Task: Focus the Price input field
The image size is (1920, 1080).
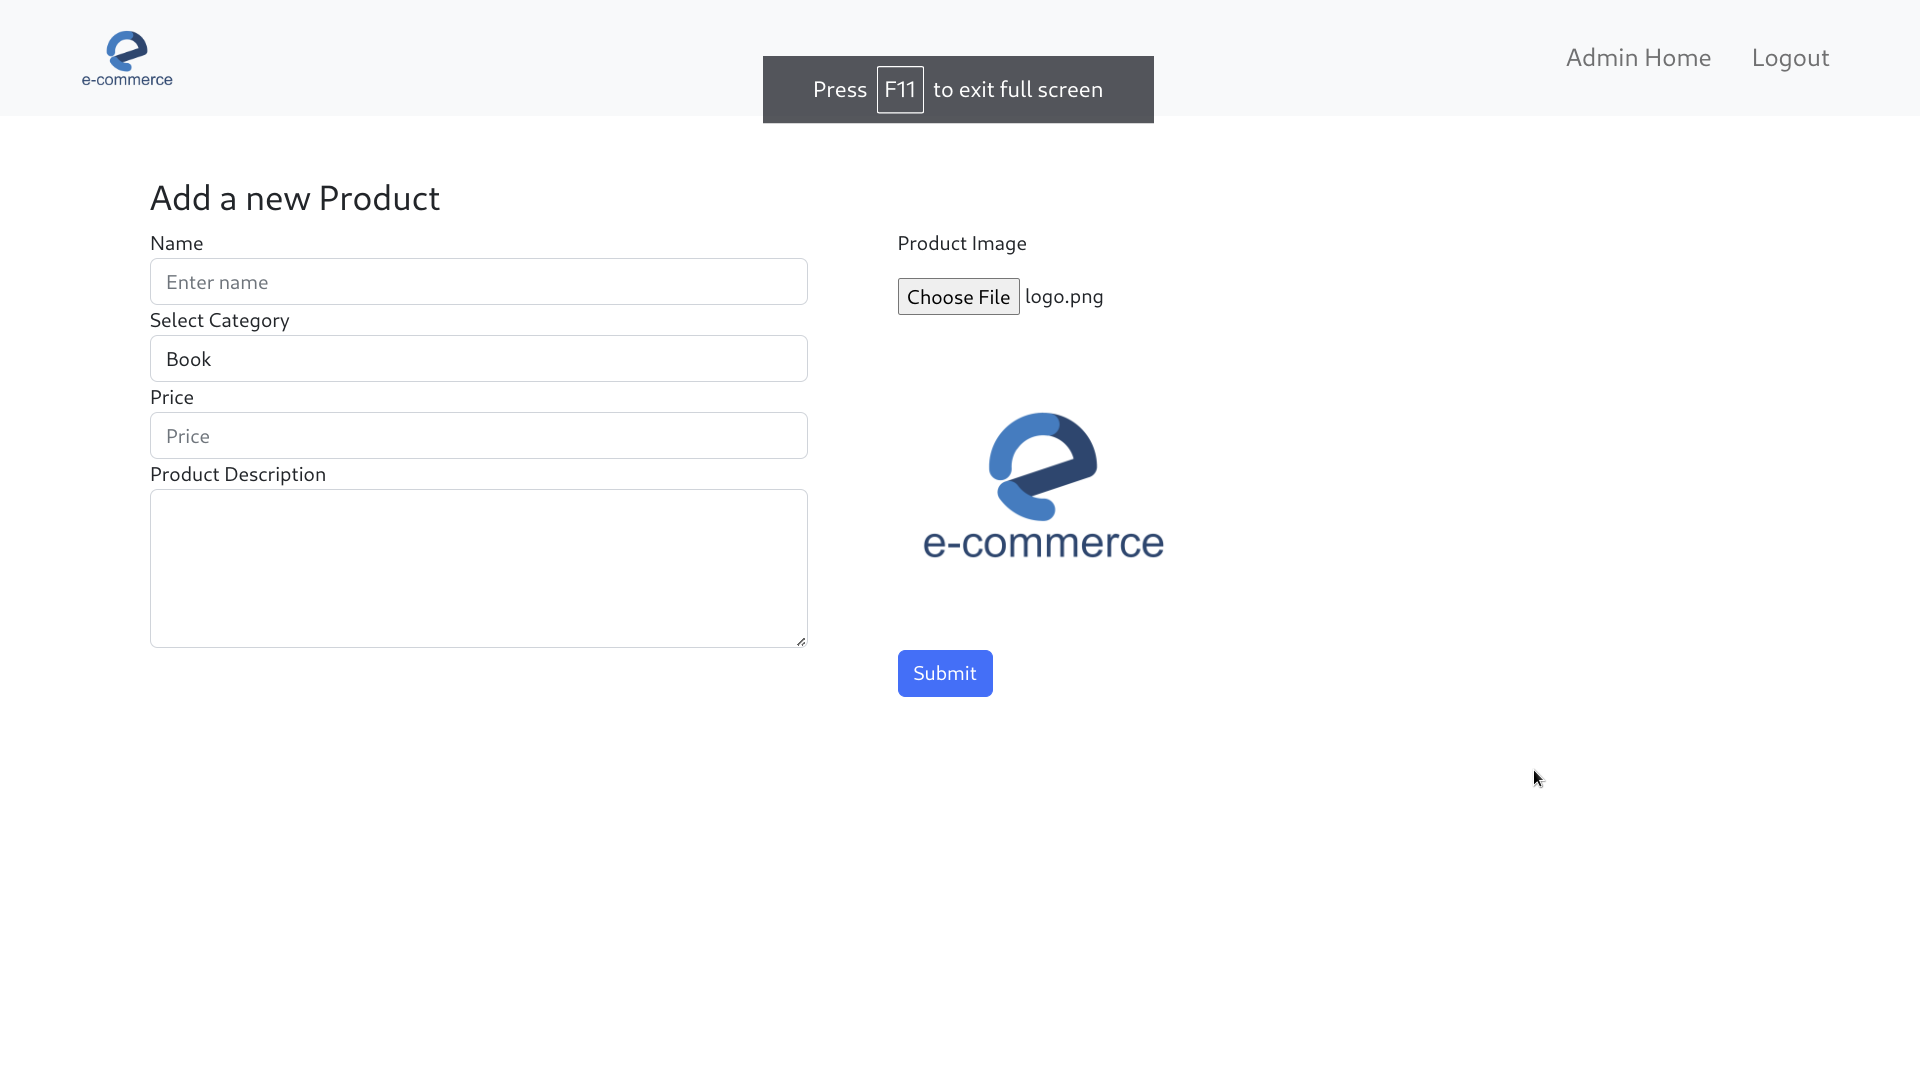Action: pos(478,435)
